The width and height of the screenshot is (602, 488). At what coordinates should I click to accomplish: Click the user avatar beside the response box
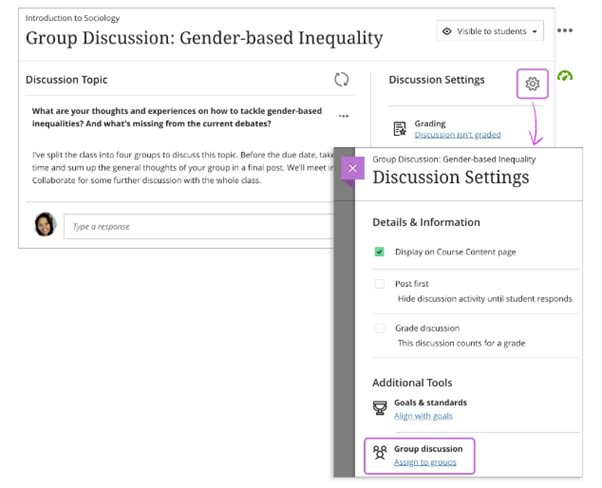pyautogui.click(x=45, y=225)
